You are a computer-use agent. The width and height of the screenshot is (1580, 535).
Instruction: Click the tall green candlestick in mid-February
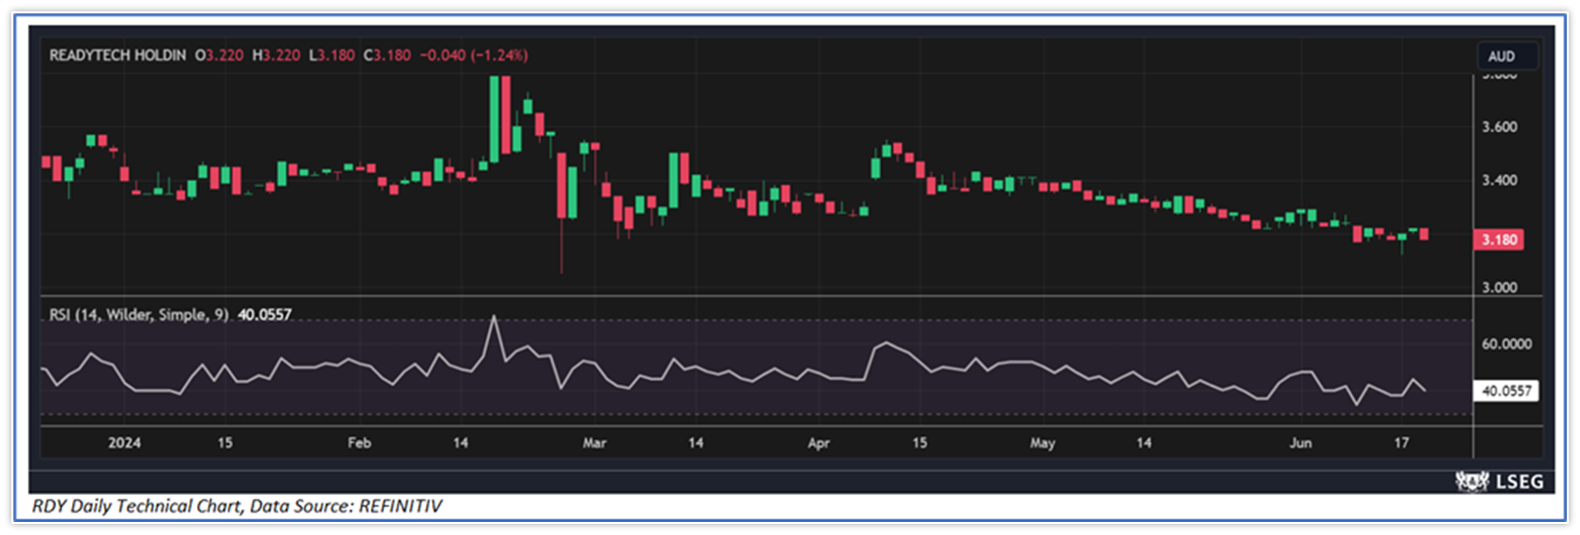pyautogui.click(x=494, y=118)
